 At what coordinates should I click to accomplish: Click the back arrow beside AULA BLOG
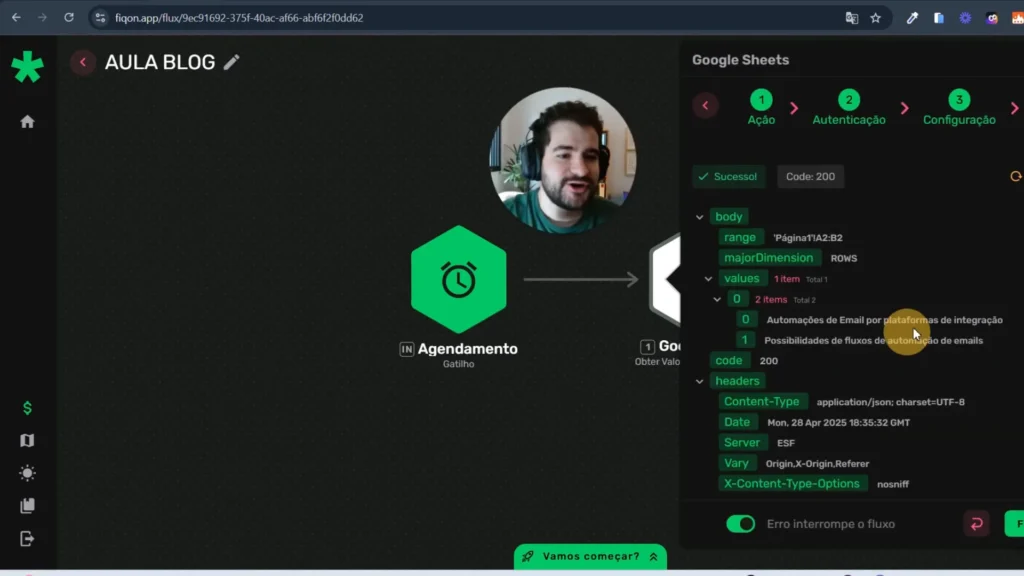point(83,62)
